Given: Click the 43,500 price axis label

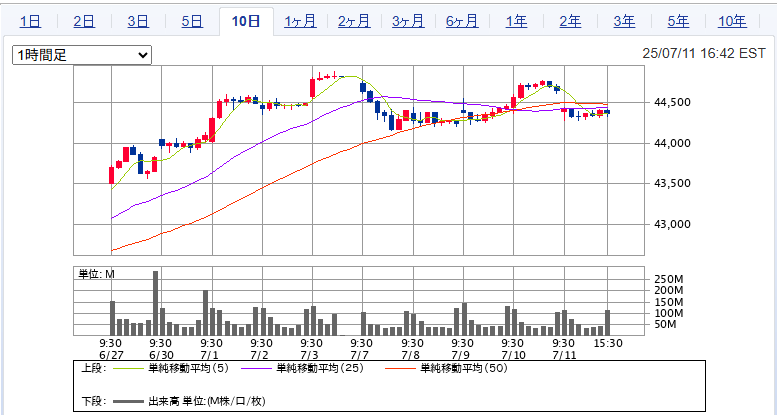Looking at the screenshot, I should (x=670, y=183).
